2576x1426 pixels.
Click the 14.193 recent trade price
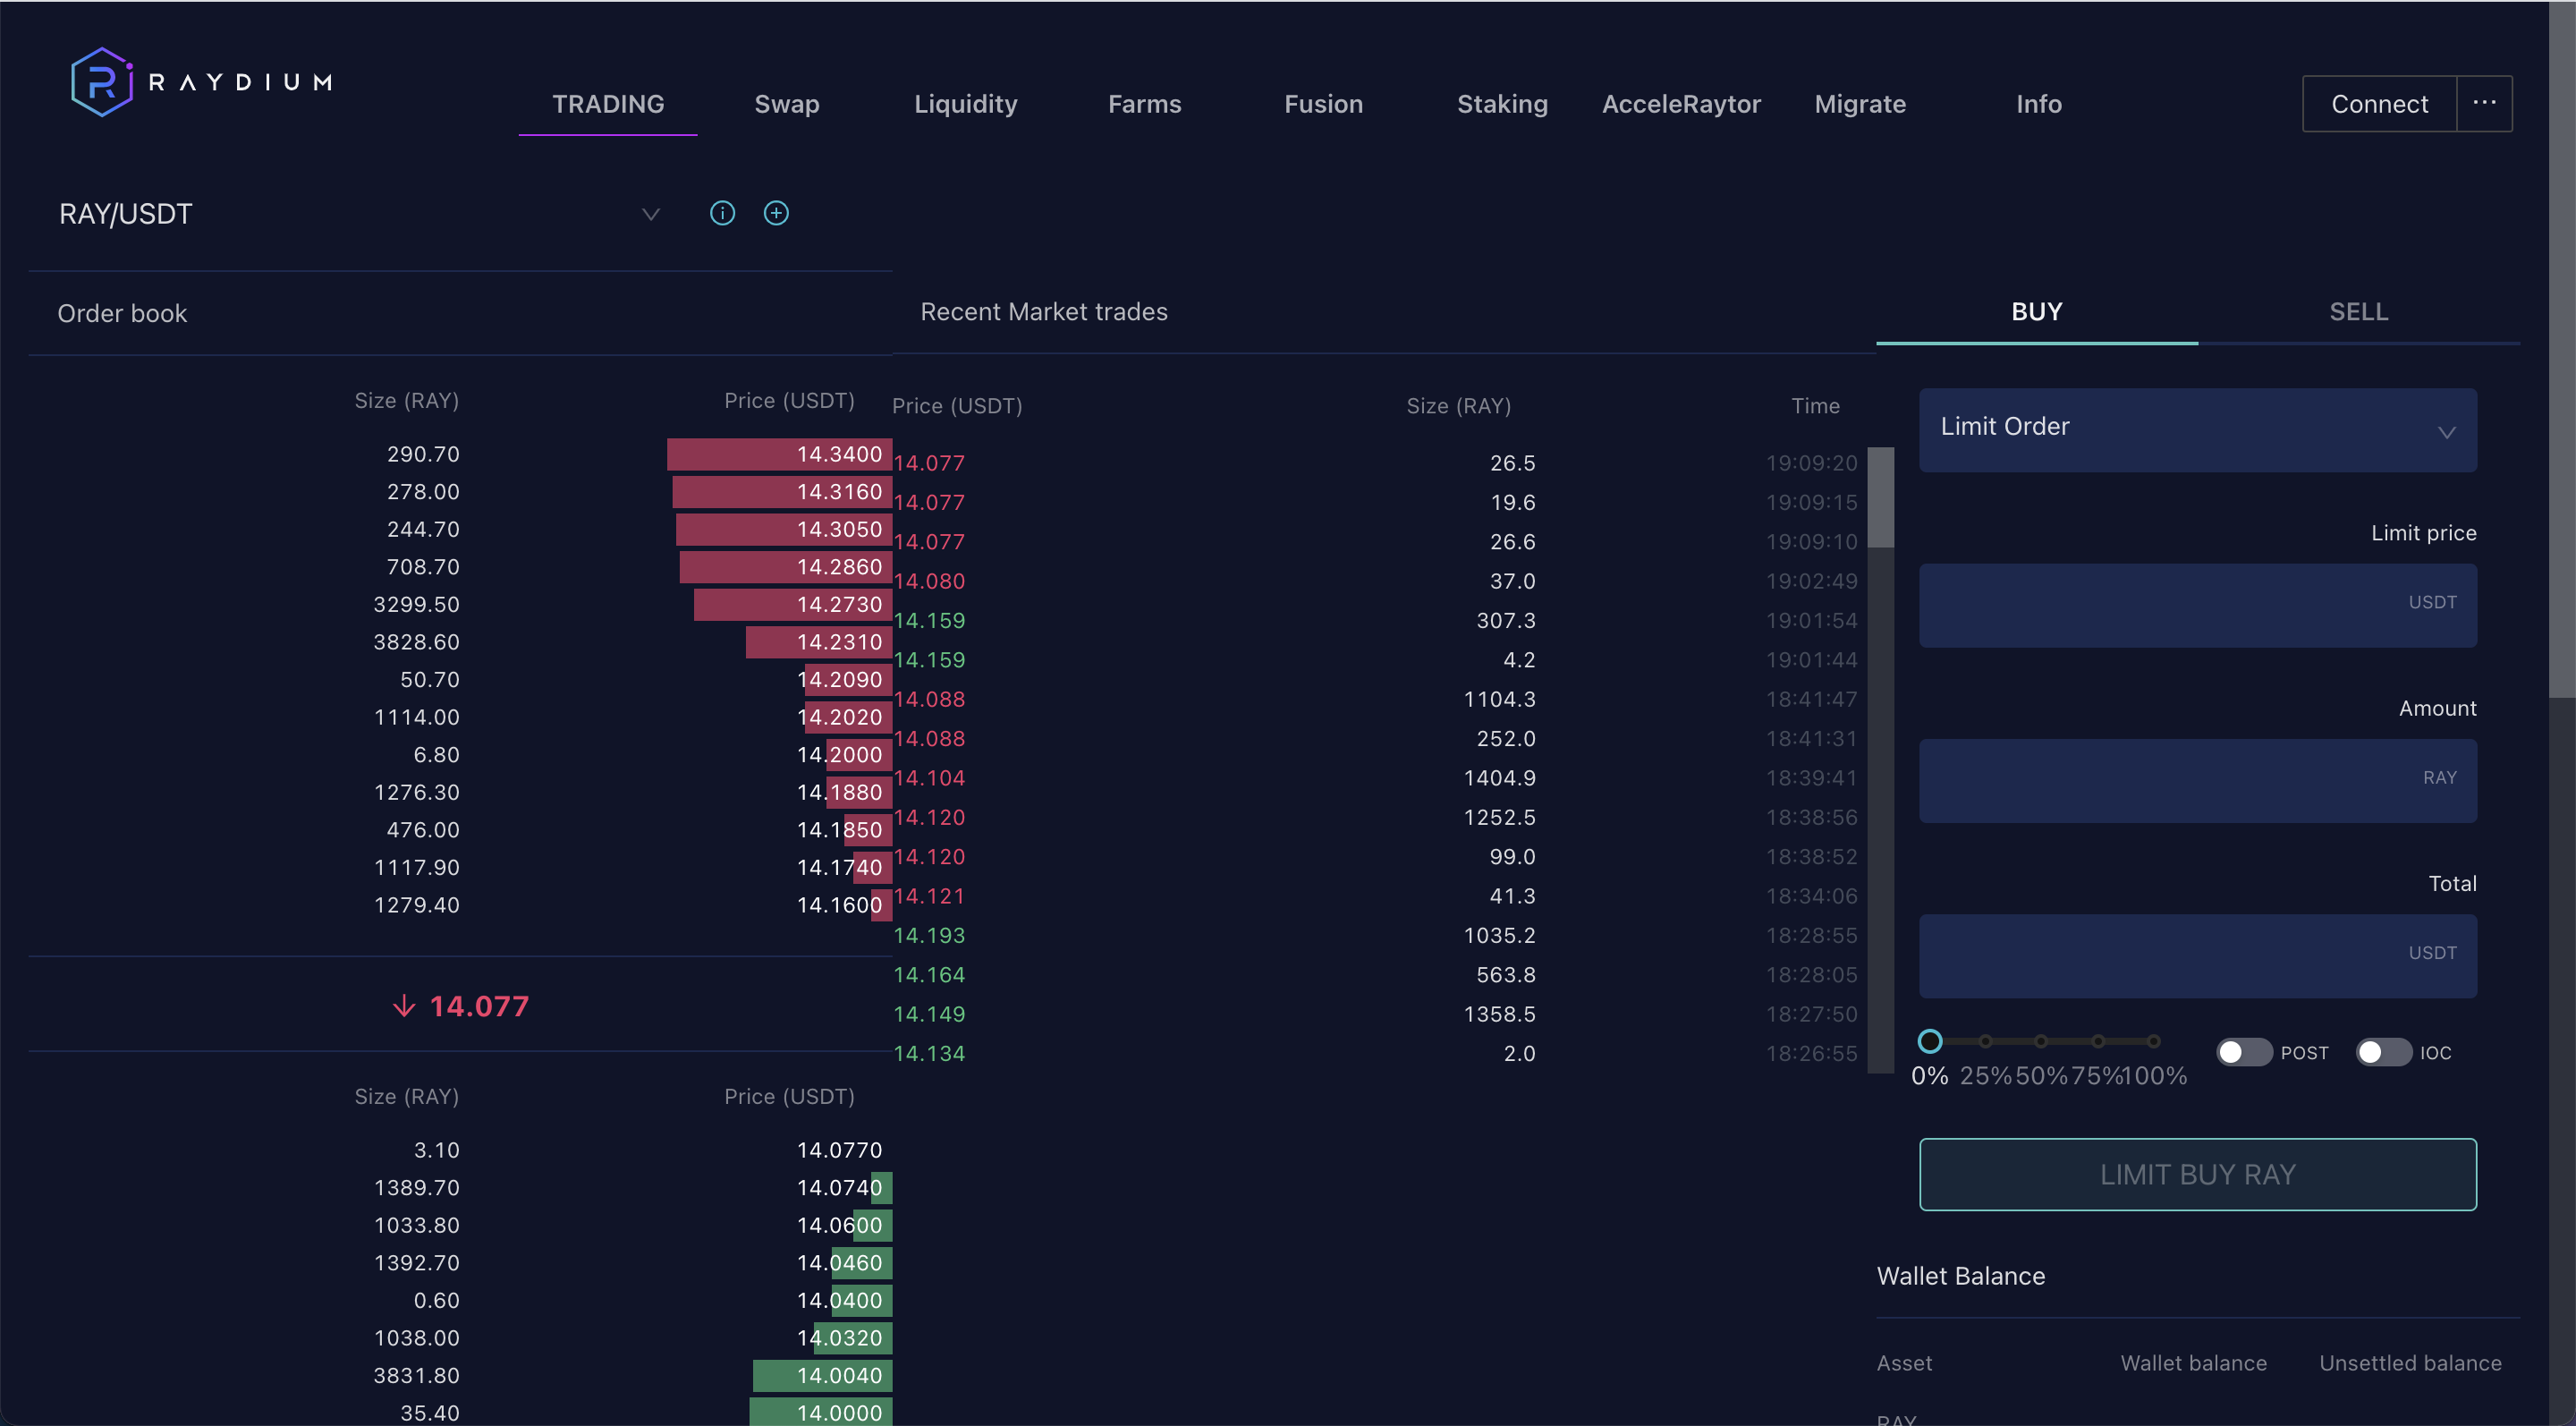pyautogui.click(x=929, y=935)
